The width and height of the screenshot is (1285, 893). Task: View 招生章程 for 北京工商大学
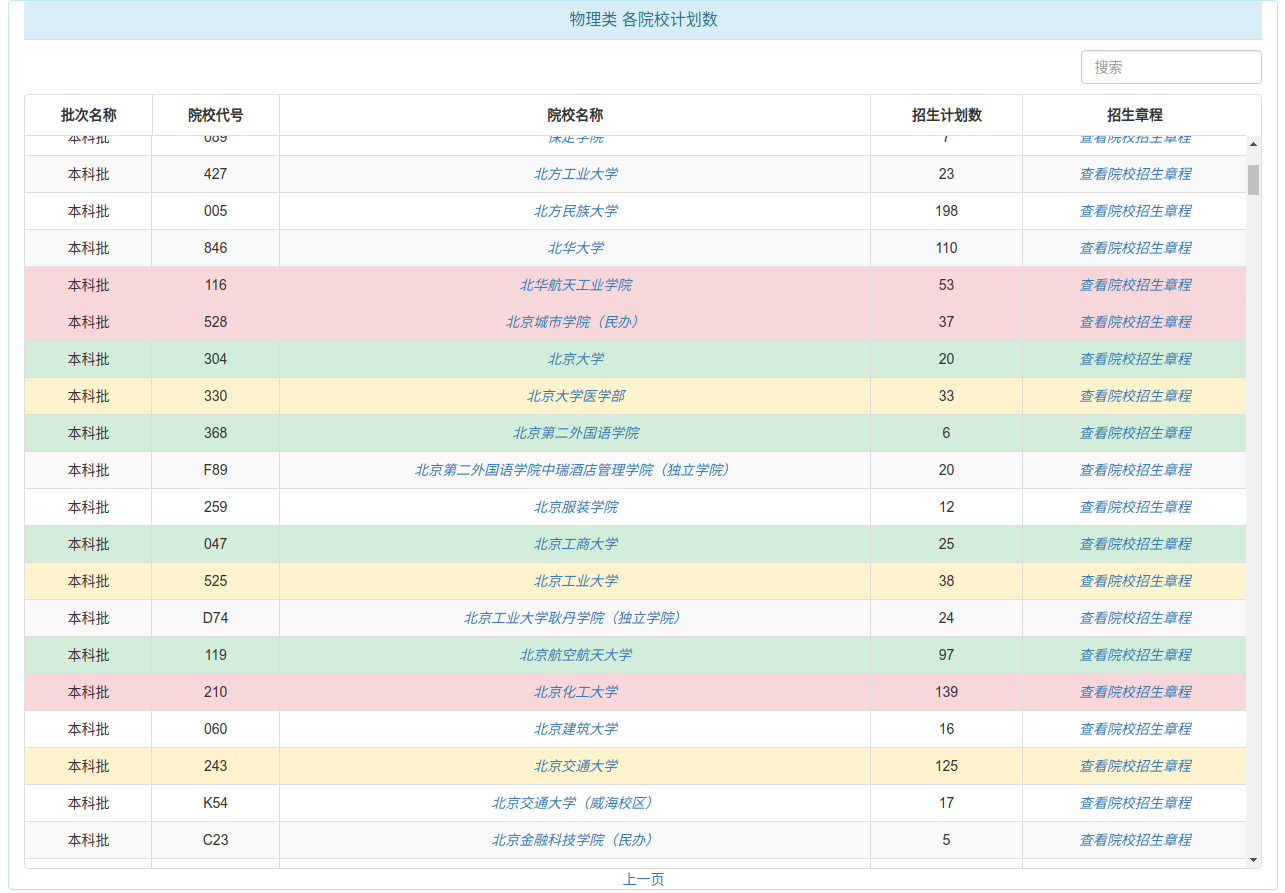pos(1135,544)
